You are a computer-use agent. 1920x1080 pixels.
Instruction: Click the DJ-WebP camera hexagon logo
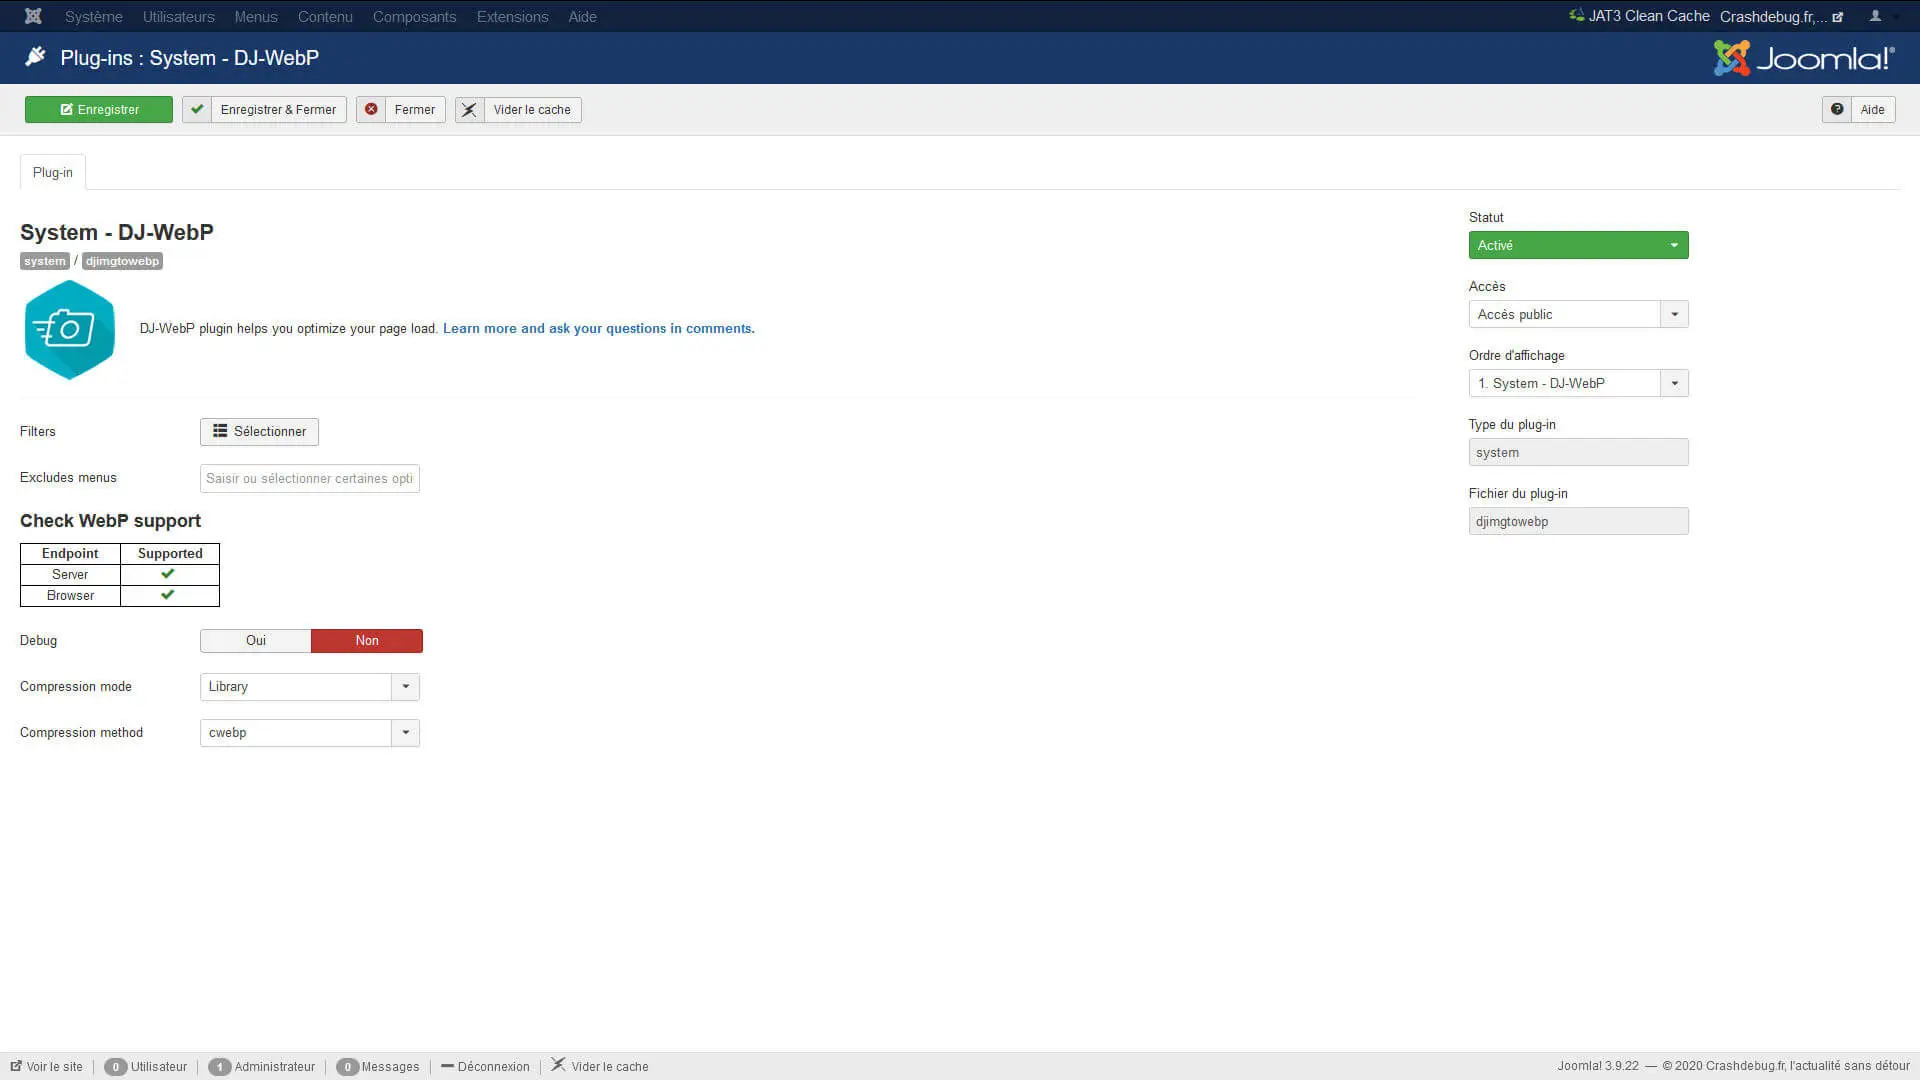[x=69, y=330]
